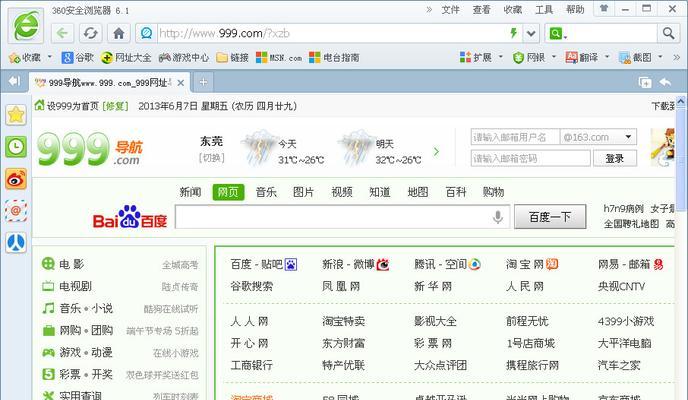688x400 pixels.
Task: Click the restore closed tab arrow icon
Action: pyautogui.click(x=665, y=82)
